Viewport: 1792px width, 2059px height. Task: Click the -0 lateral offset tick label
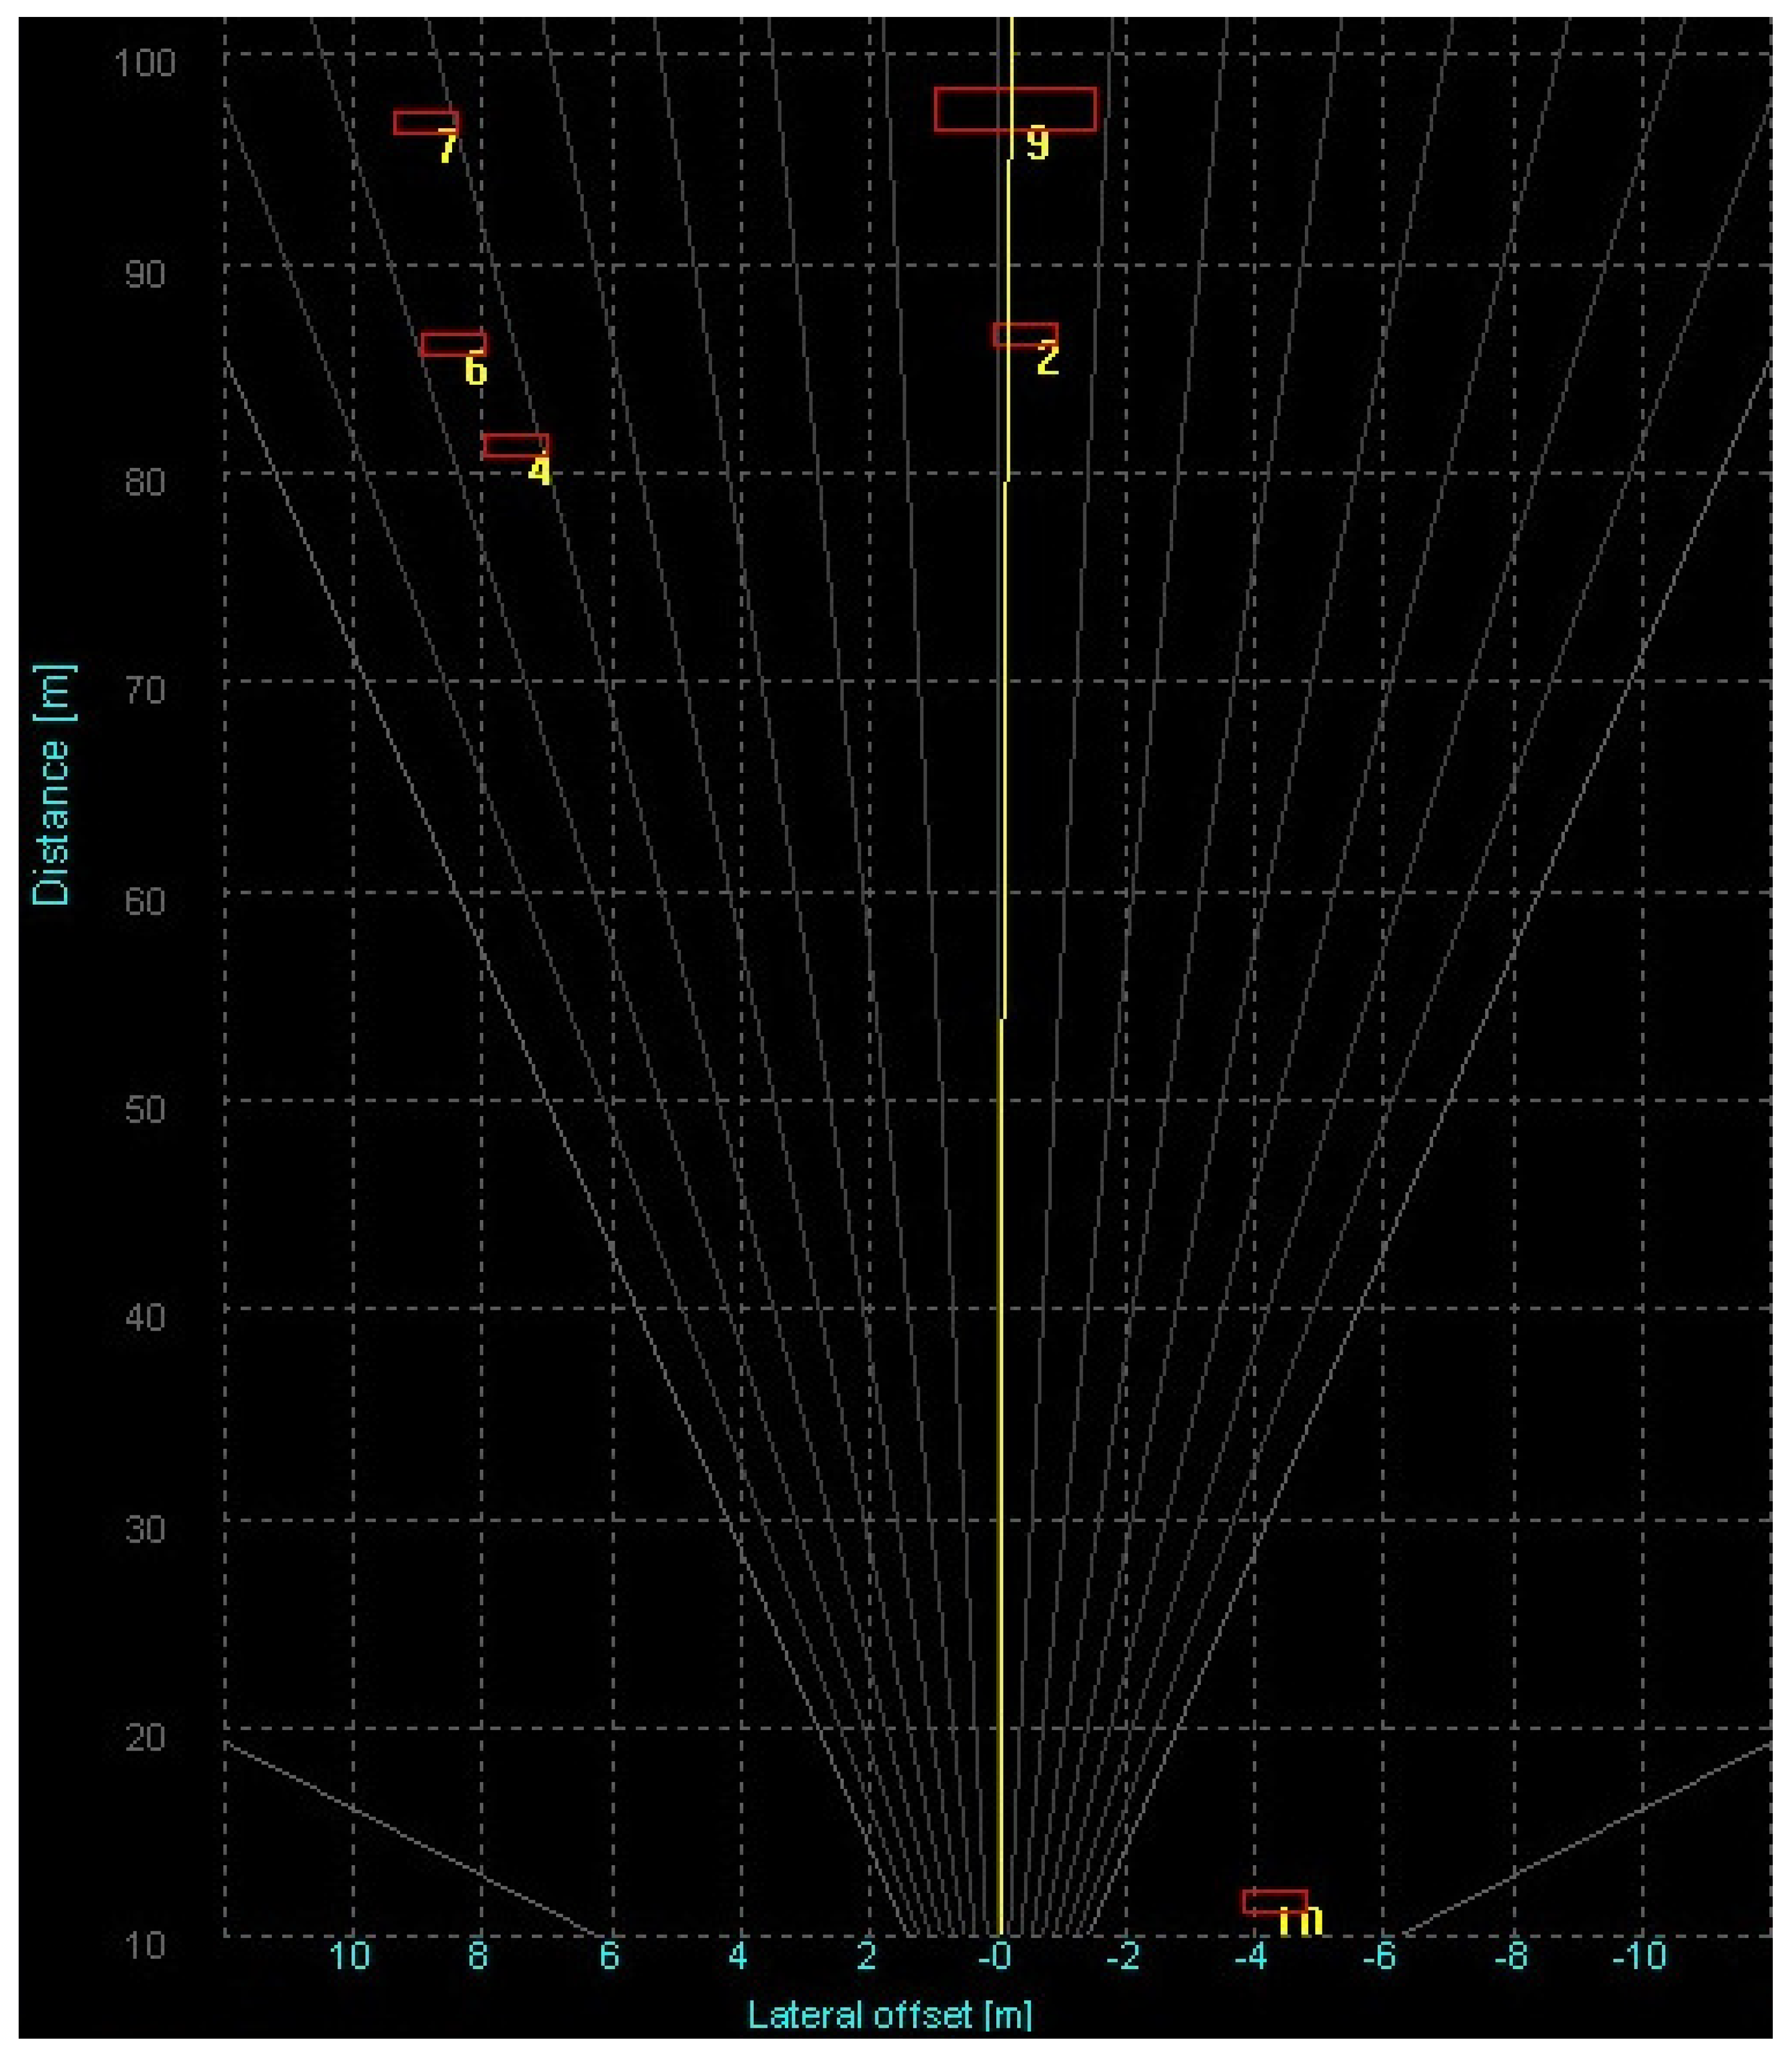(995, 1955)
